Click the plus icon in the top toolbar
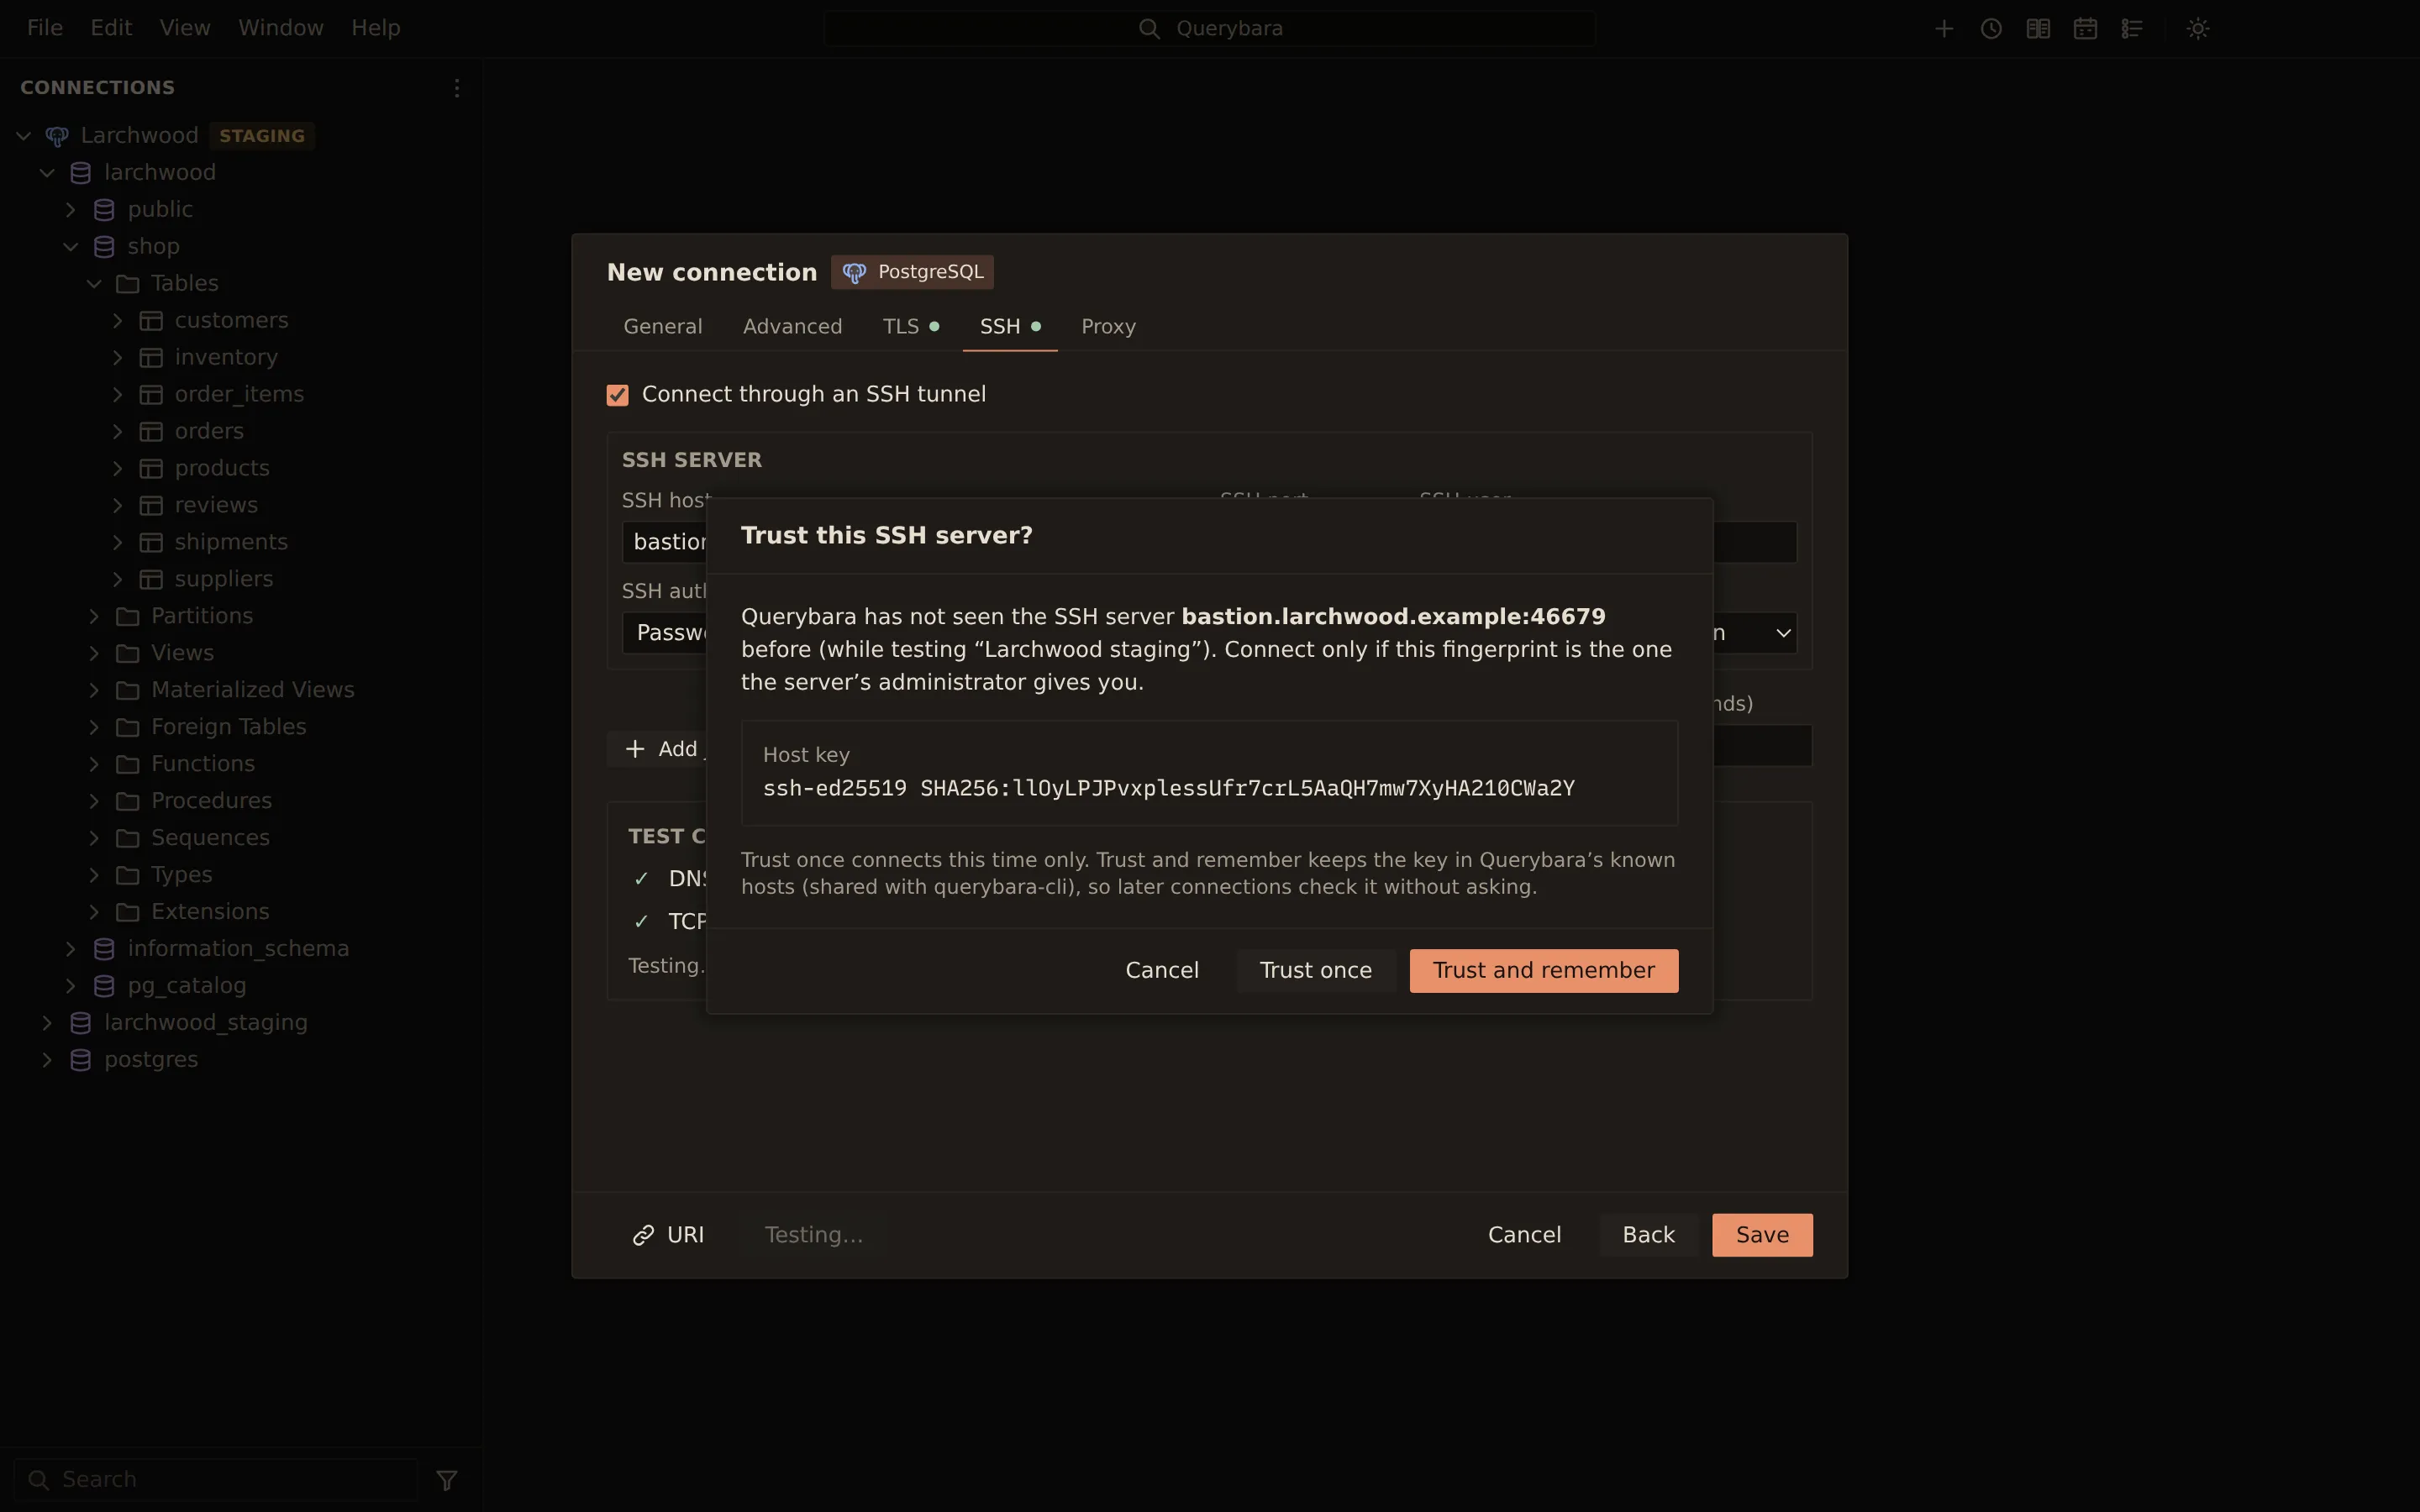The height and width of the screenshot is (1512, 2420). 1944,28
